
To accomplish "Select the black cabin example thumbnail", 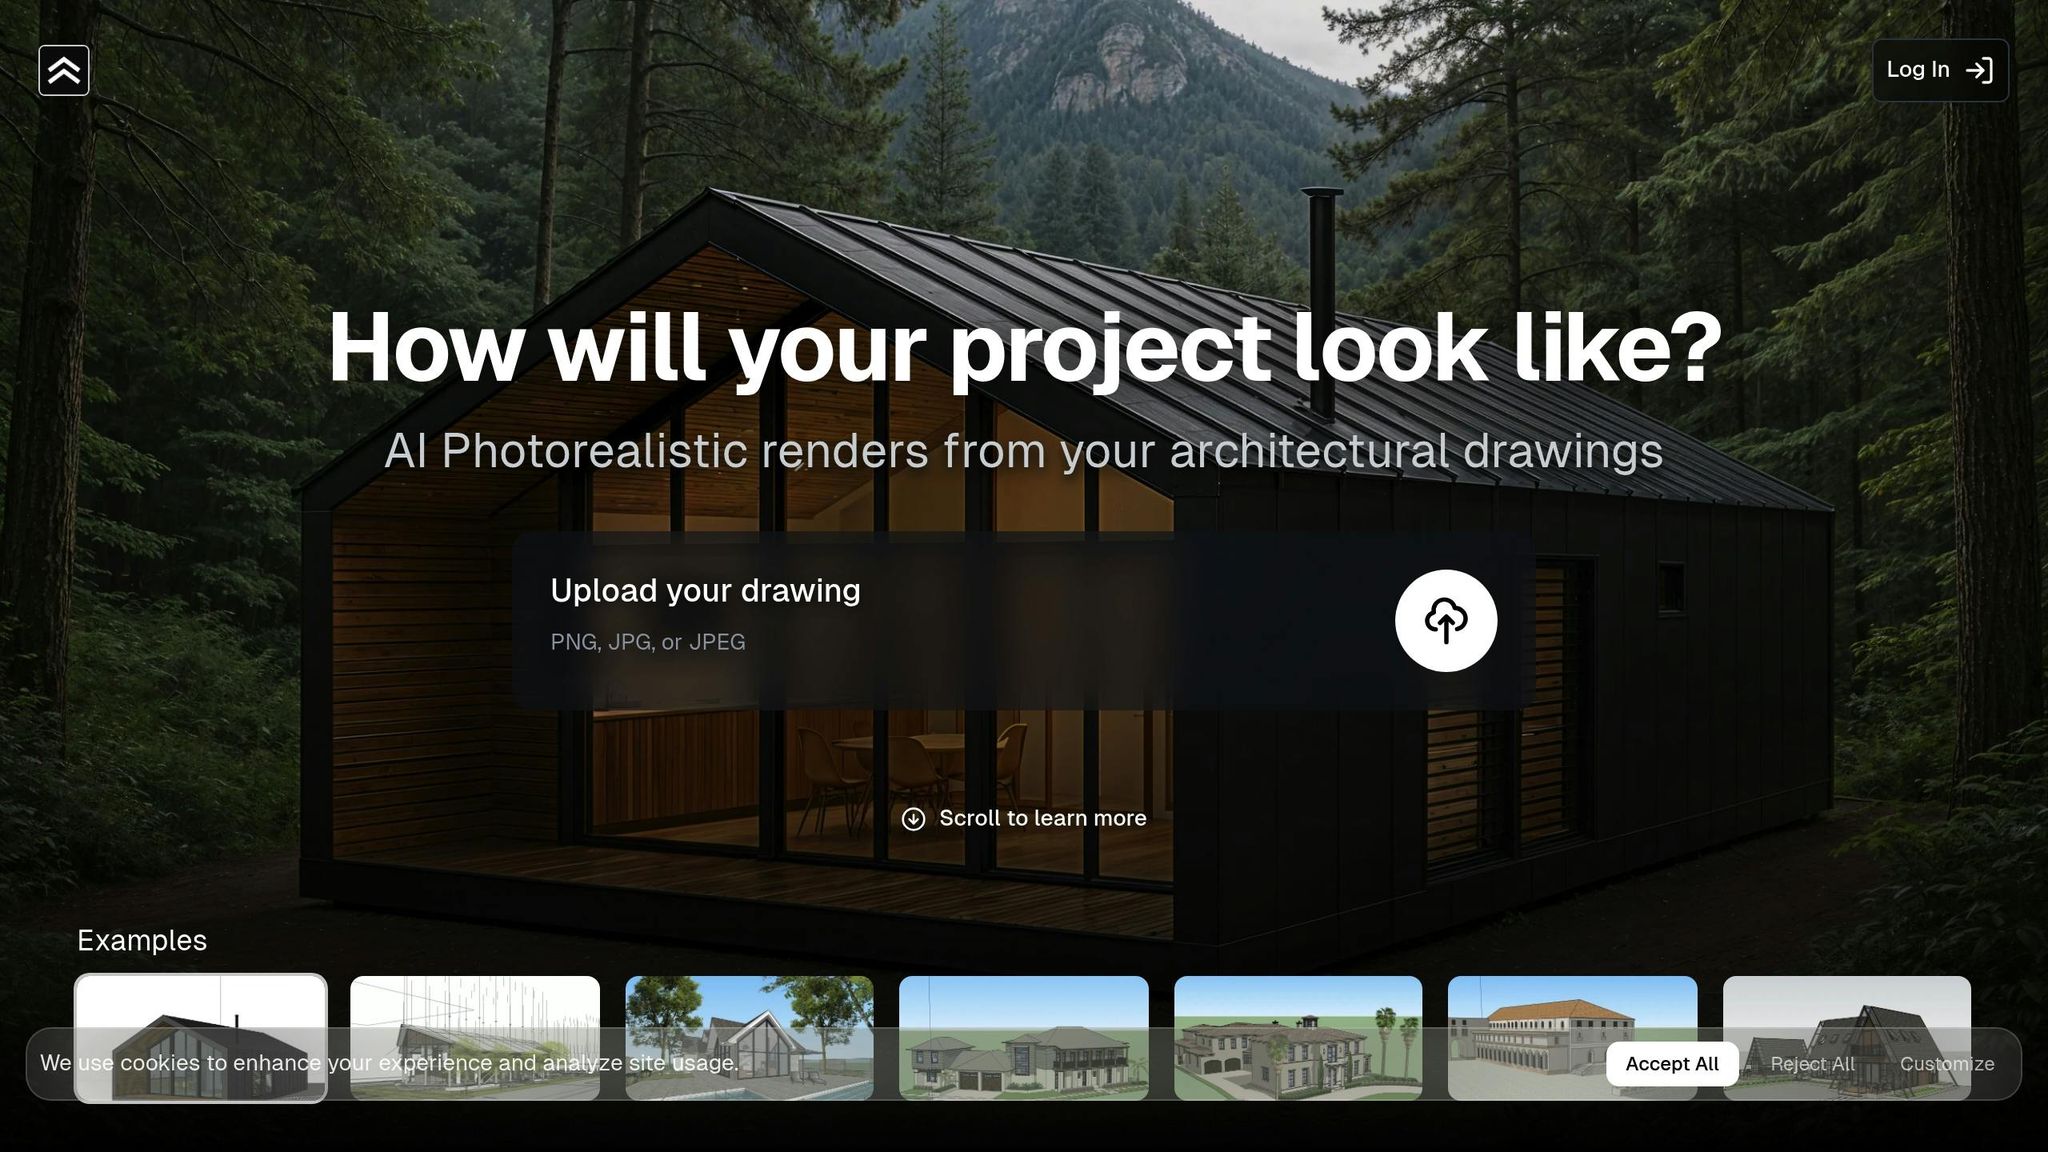I will click(201, 1038).
